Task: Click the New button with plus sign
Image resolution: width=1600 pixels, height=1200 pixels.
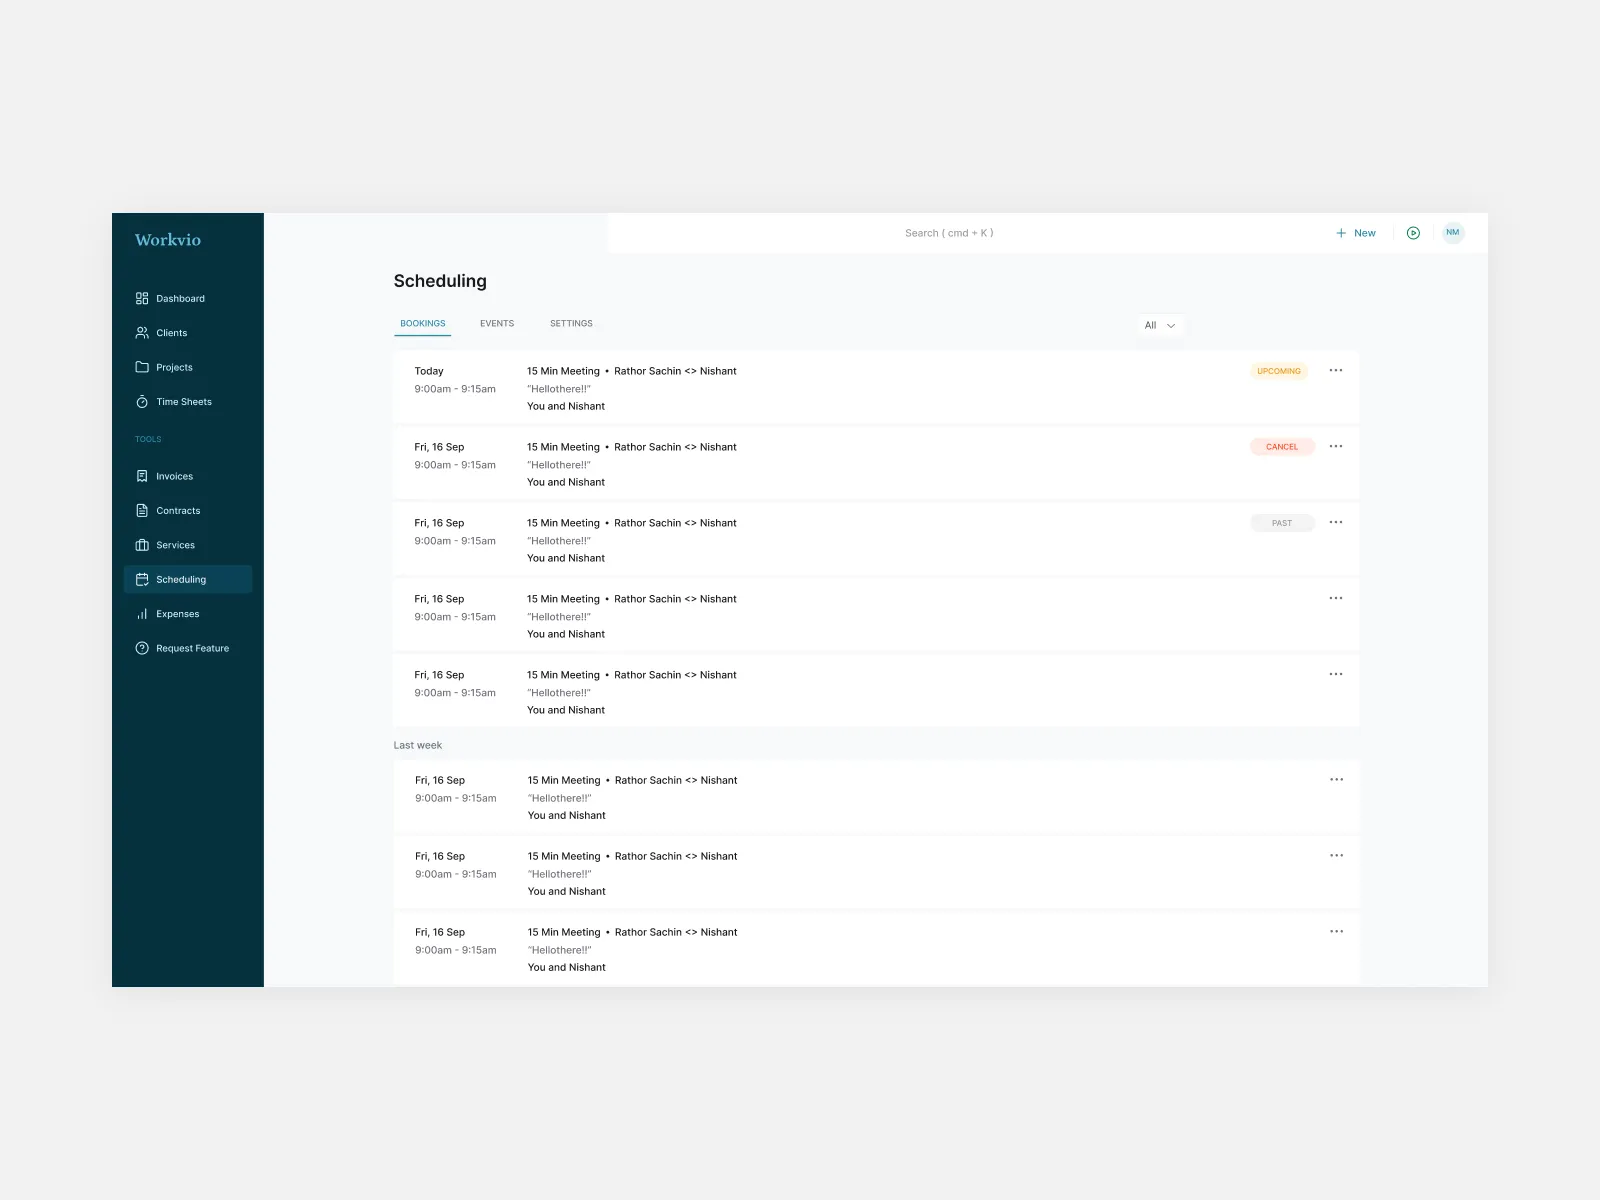Action: [1356, 233]
